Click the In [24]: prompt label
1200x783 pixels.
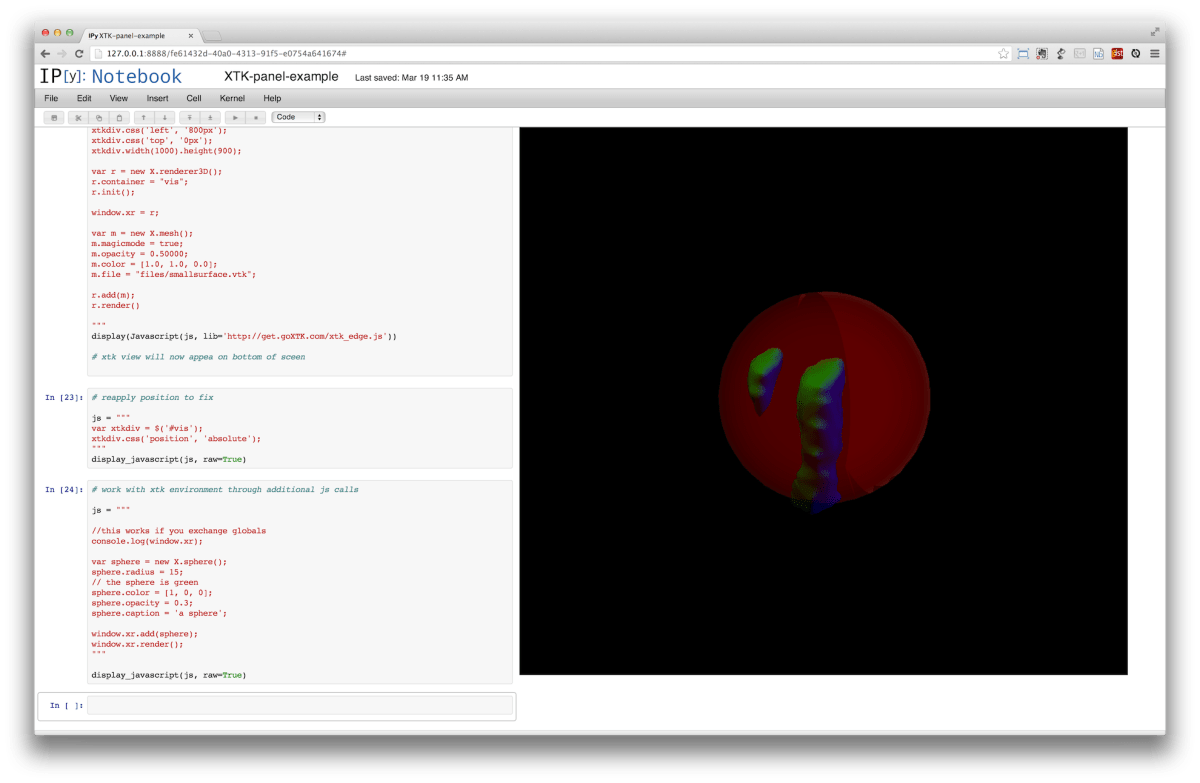(65, 489)
